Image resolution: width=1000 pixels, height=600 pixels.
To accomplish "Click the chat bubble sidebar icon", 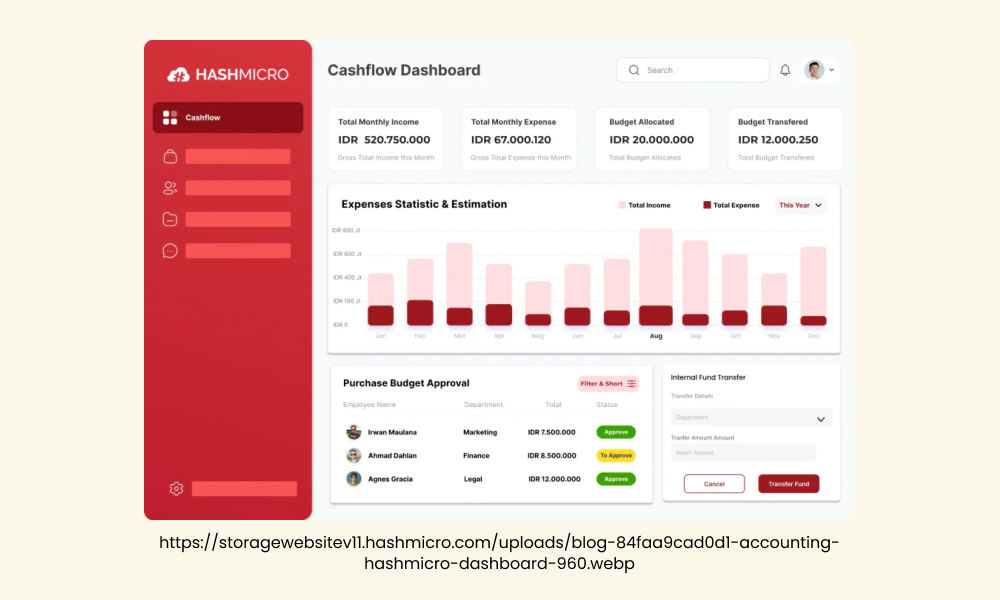I will click(x=170, y=251).
